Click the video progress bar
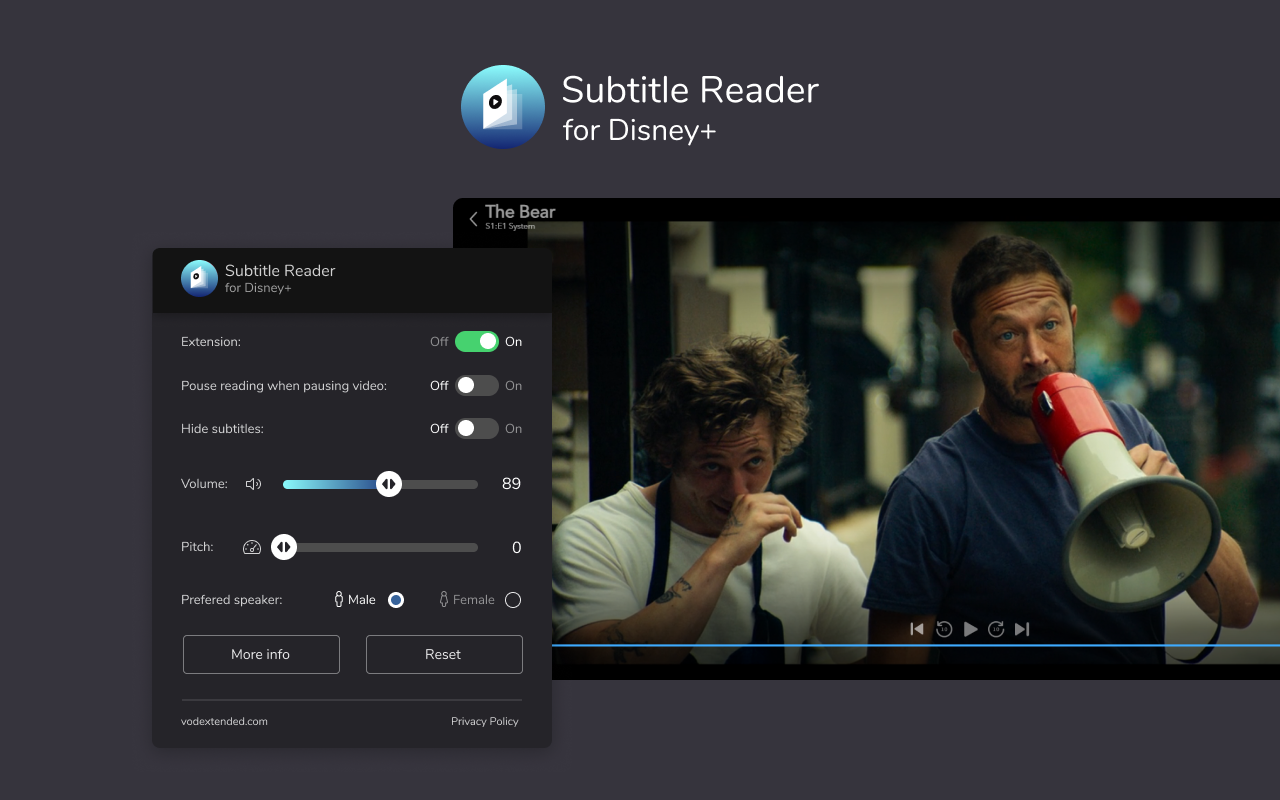The width and height of the screenshot is (1280, 800). 916,645
